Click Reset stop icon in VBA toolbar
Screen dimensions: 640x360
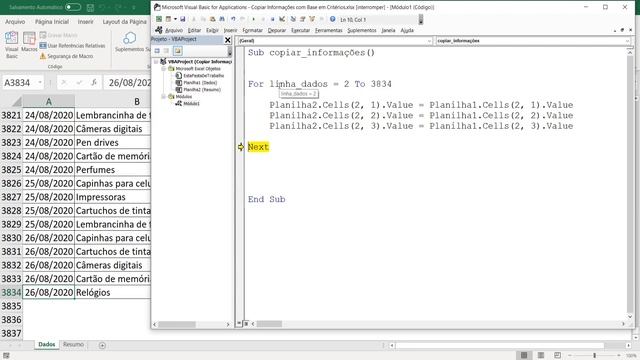coord(273,19)
